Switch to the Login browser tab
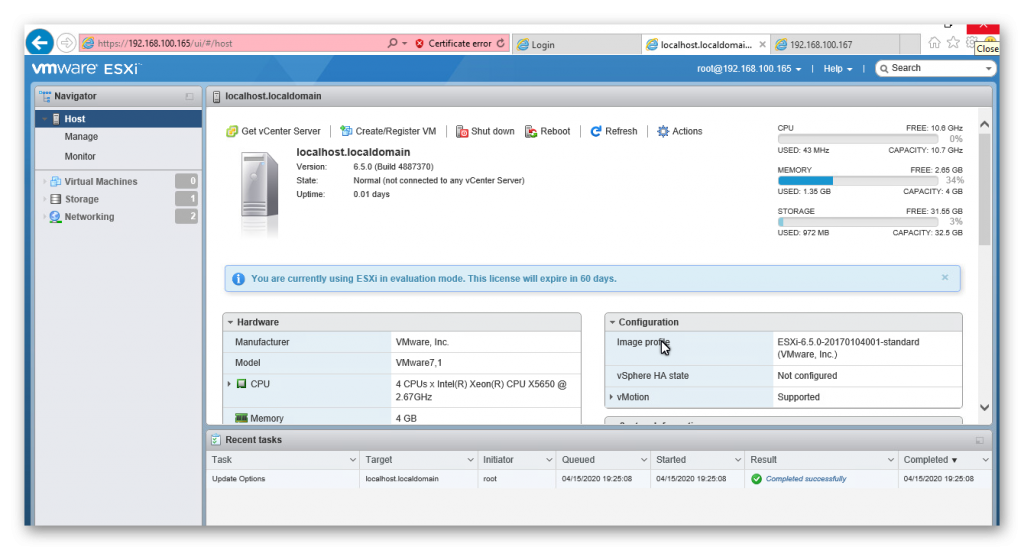The height and width of the screenshot is (550, 1024). tap(577, 44)
